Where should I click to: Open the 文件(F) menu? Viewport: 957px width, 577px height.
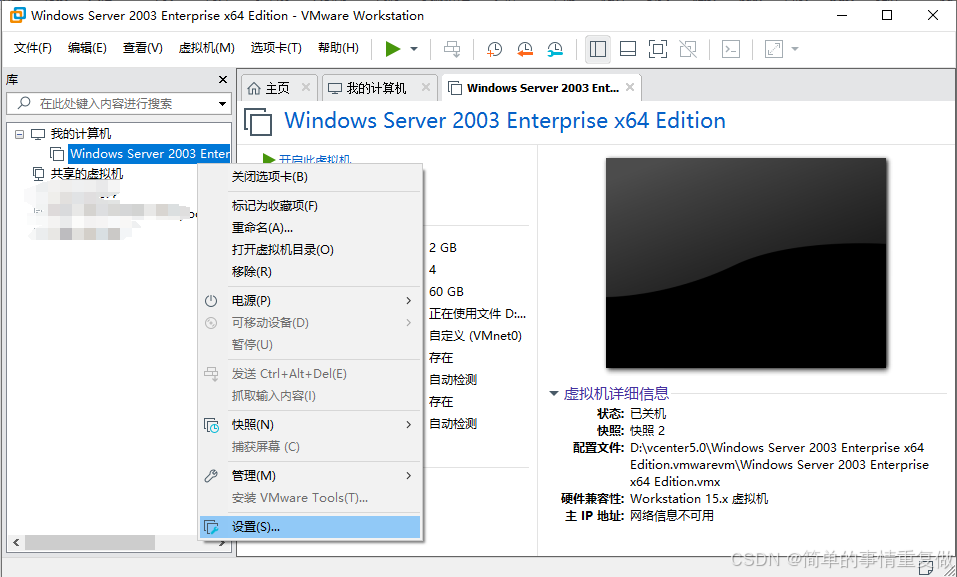(32, 48)
